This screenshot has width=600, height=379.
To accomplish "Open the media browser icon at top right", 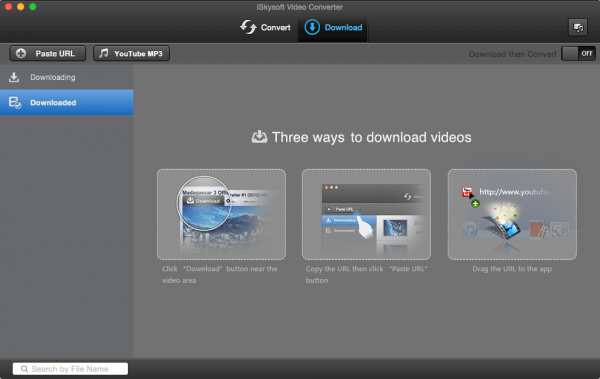I will pyautogui.click(x=578, y=28).
